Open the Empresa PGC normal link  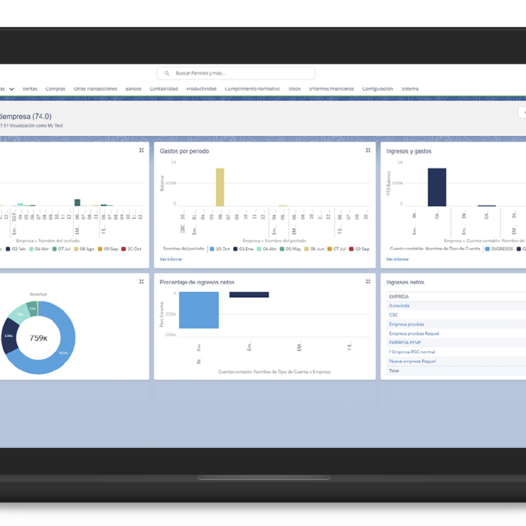[x=412, y=352]
